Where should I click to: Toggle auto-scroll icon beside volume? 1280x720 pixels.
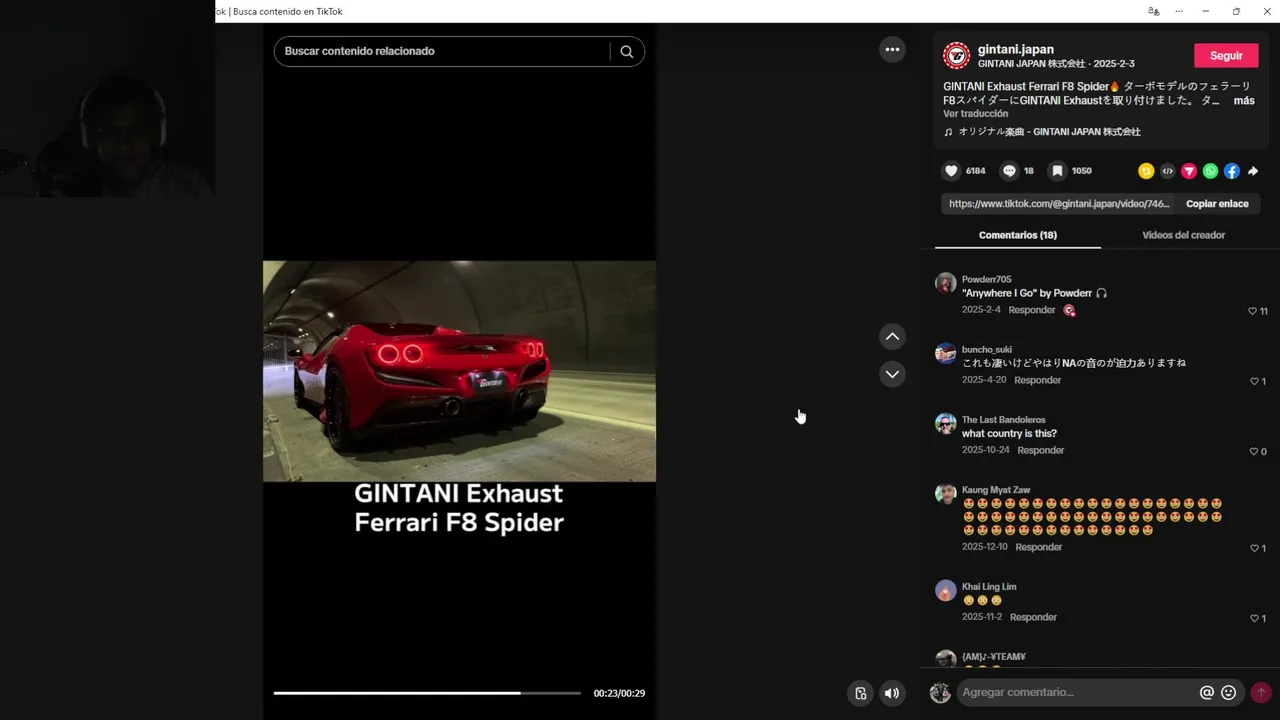[860, 693]
